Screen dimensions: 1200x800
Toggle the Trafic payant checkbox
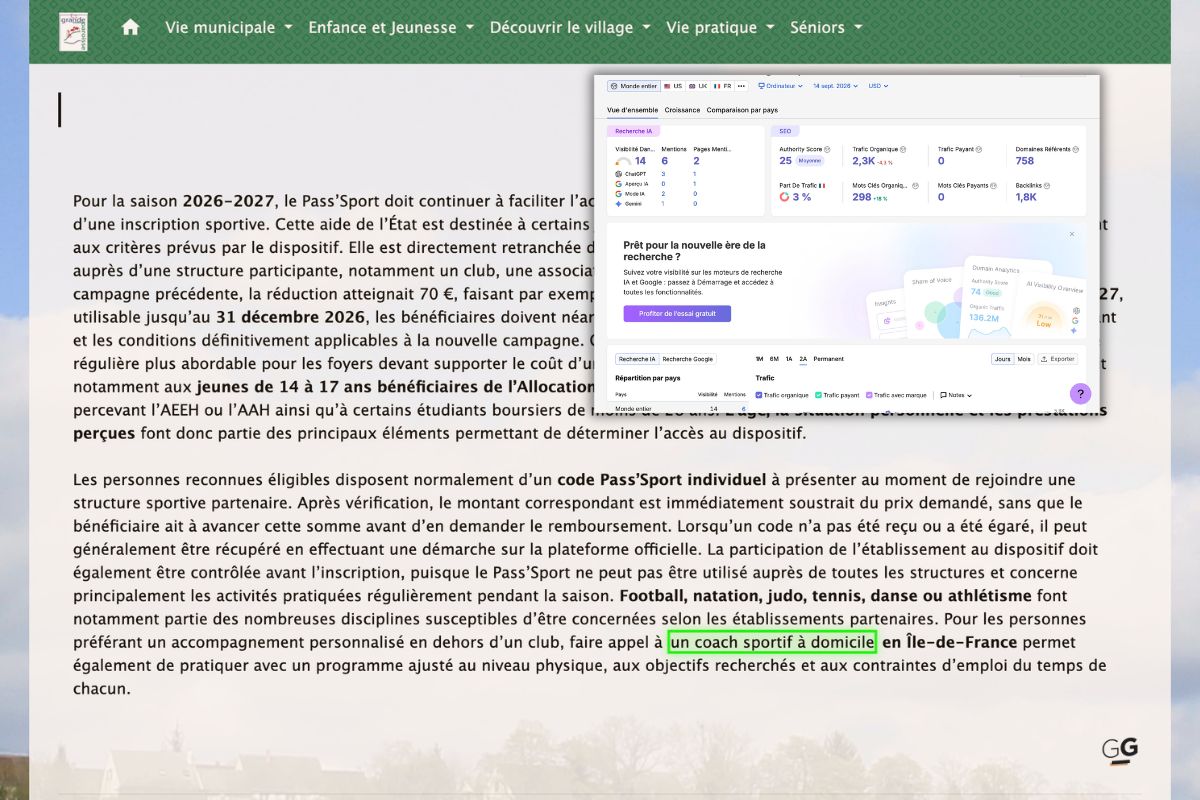(818, 395)
